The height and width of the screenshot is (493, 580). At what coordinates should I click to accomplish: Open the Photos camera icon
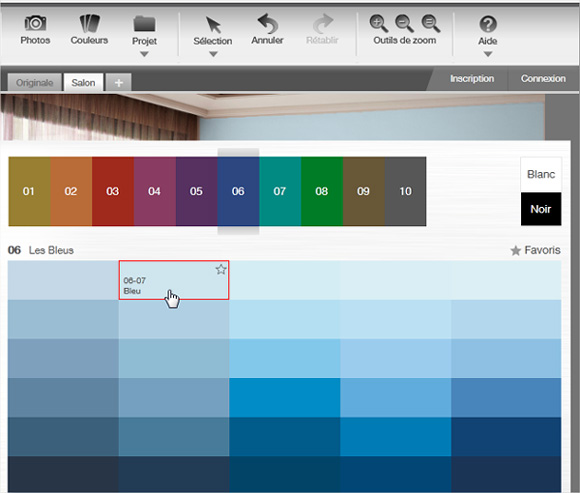(35, 23)
